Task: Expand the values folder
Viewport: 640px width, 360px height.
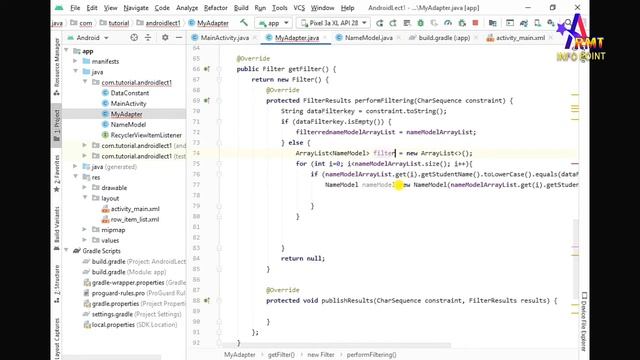Action: [x=85, y=240]
